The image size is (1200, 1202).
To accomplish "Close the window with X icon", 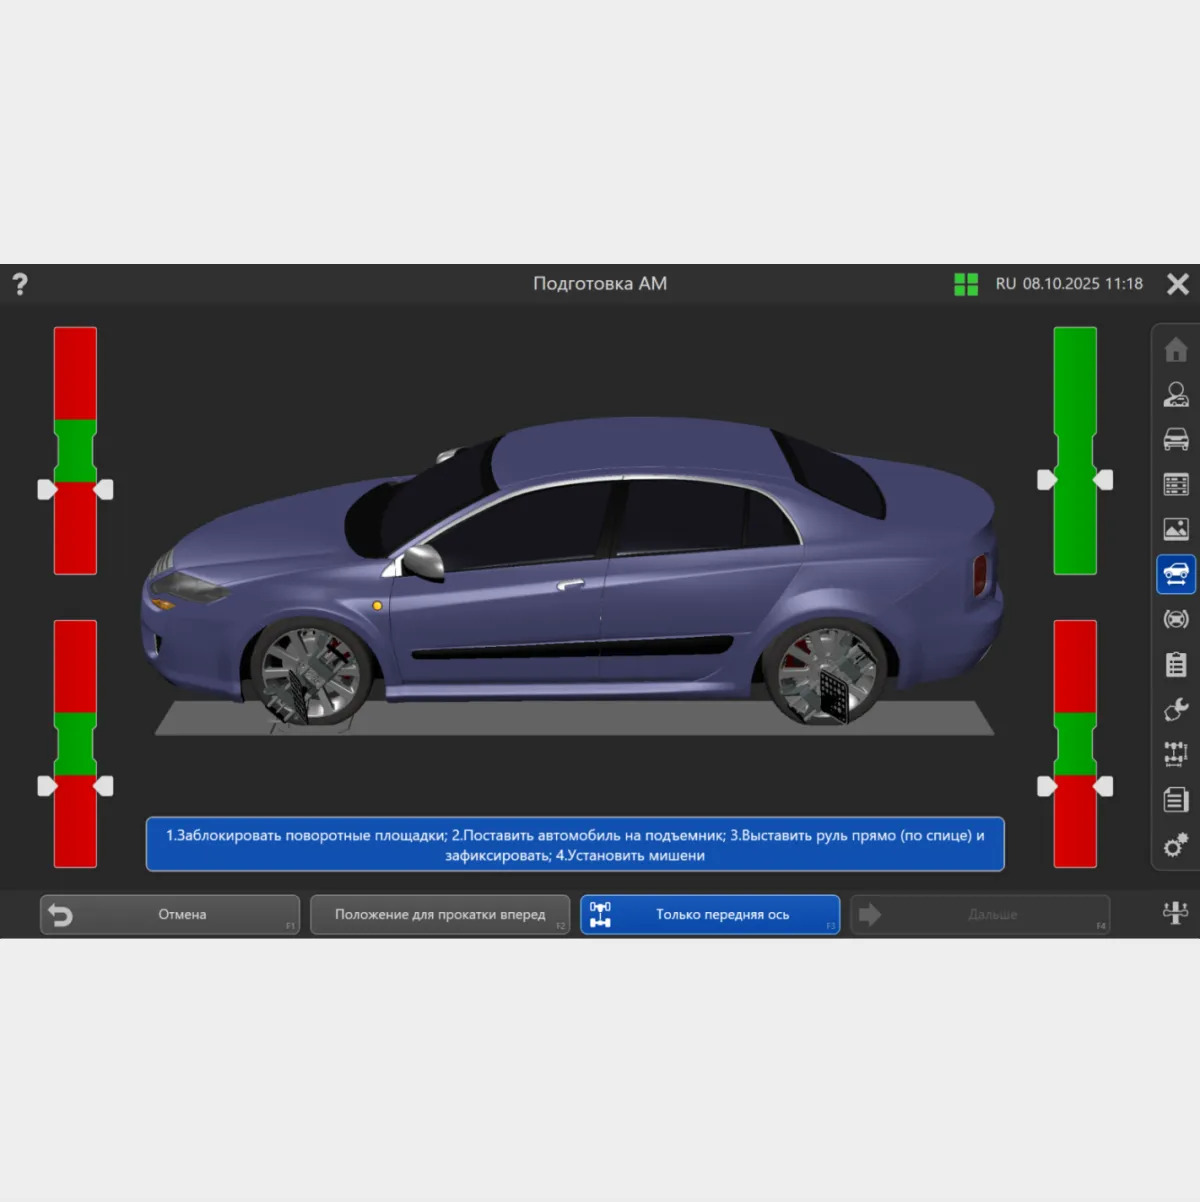I will pos(1178,284).
